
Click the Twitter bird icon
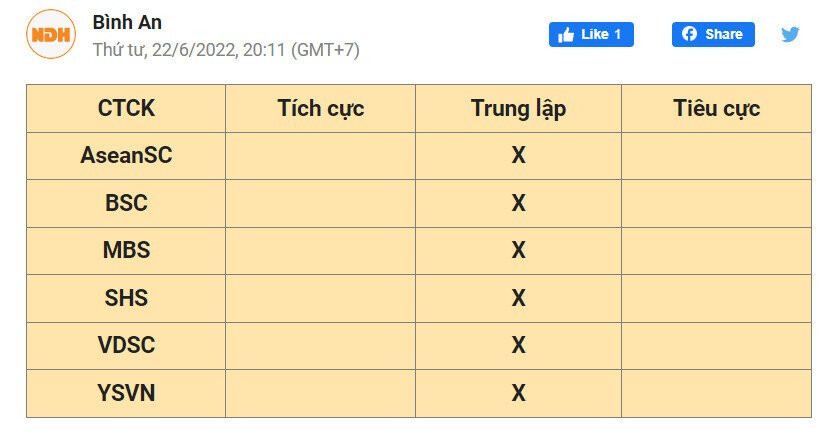click(790, 34)
